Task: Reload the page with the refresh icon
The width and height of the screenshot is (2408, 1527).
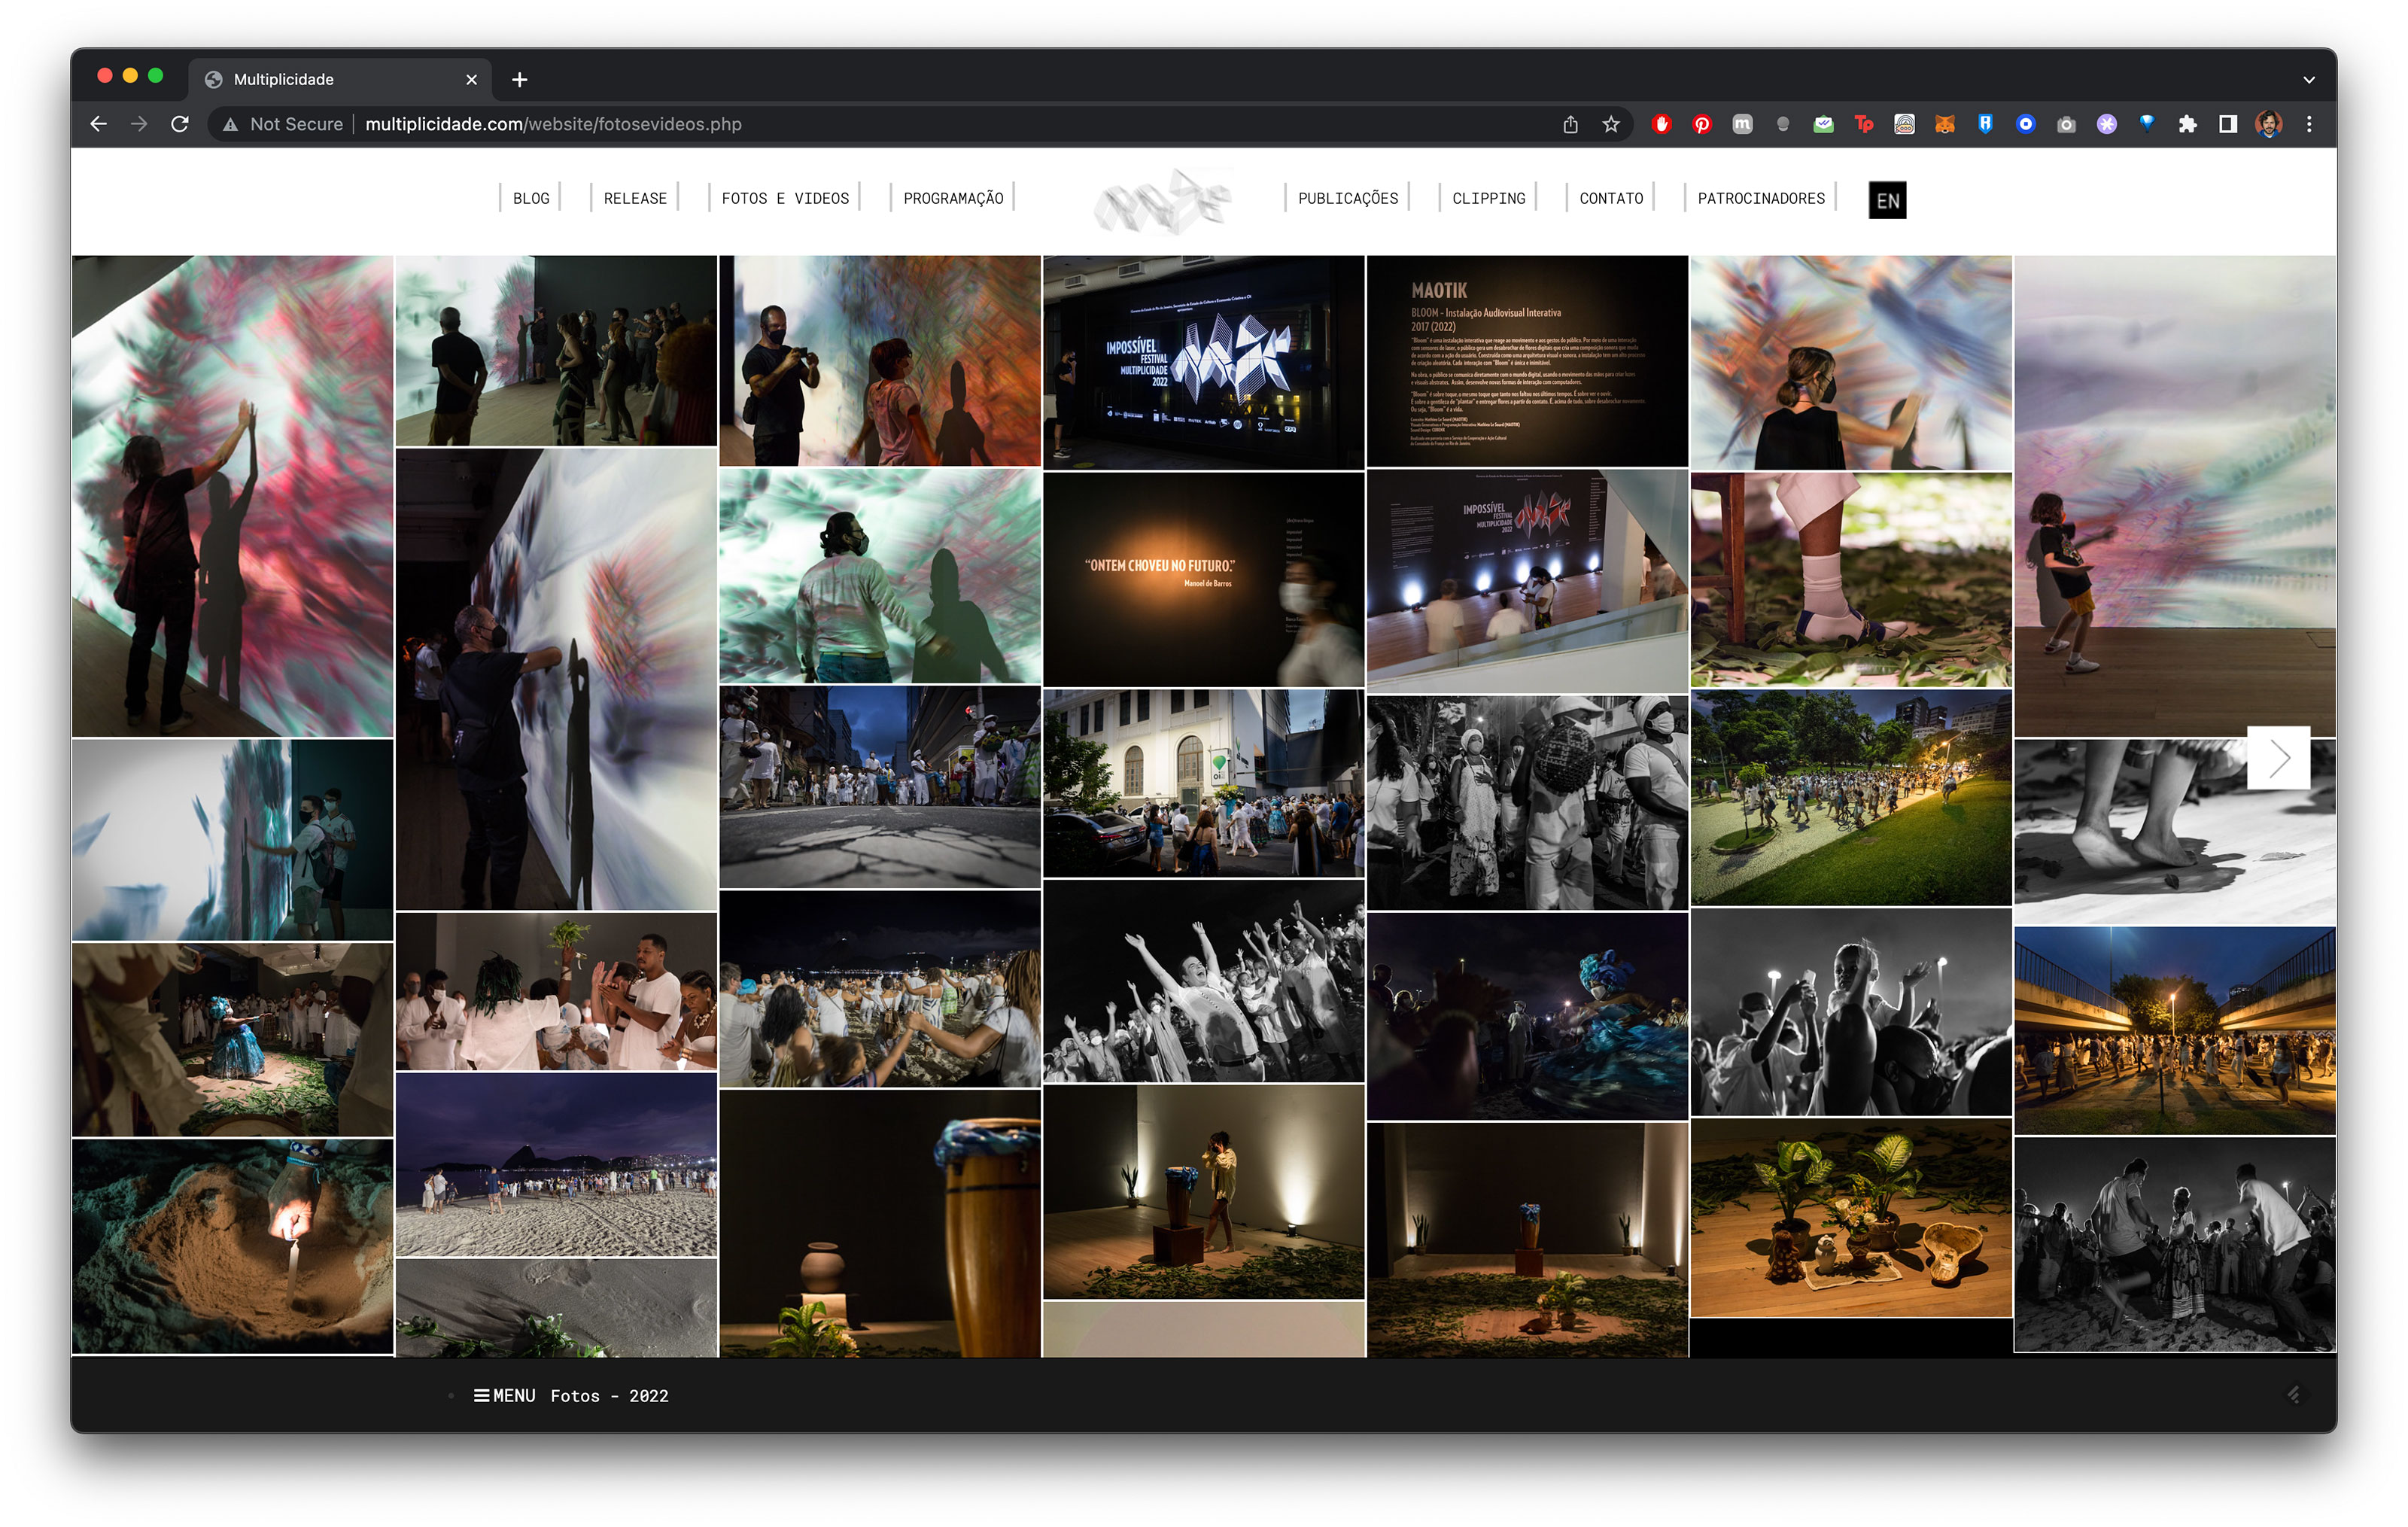Action: click(180, 124)
